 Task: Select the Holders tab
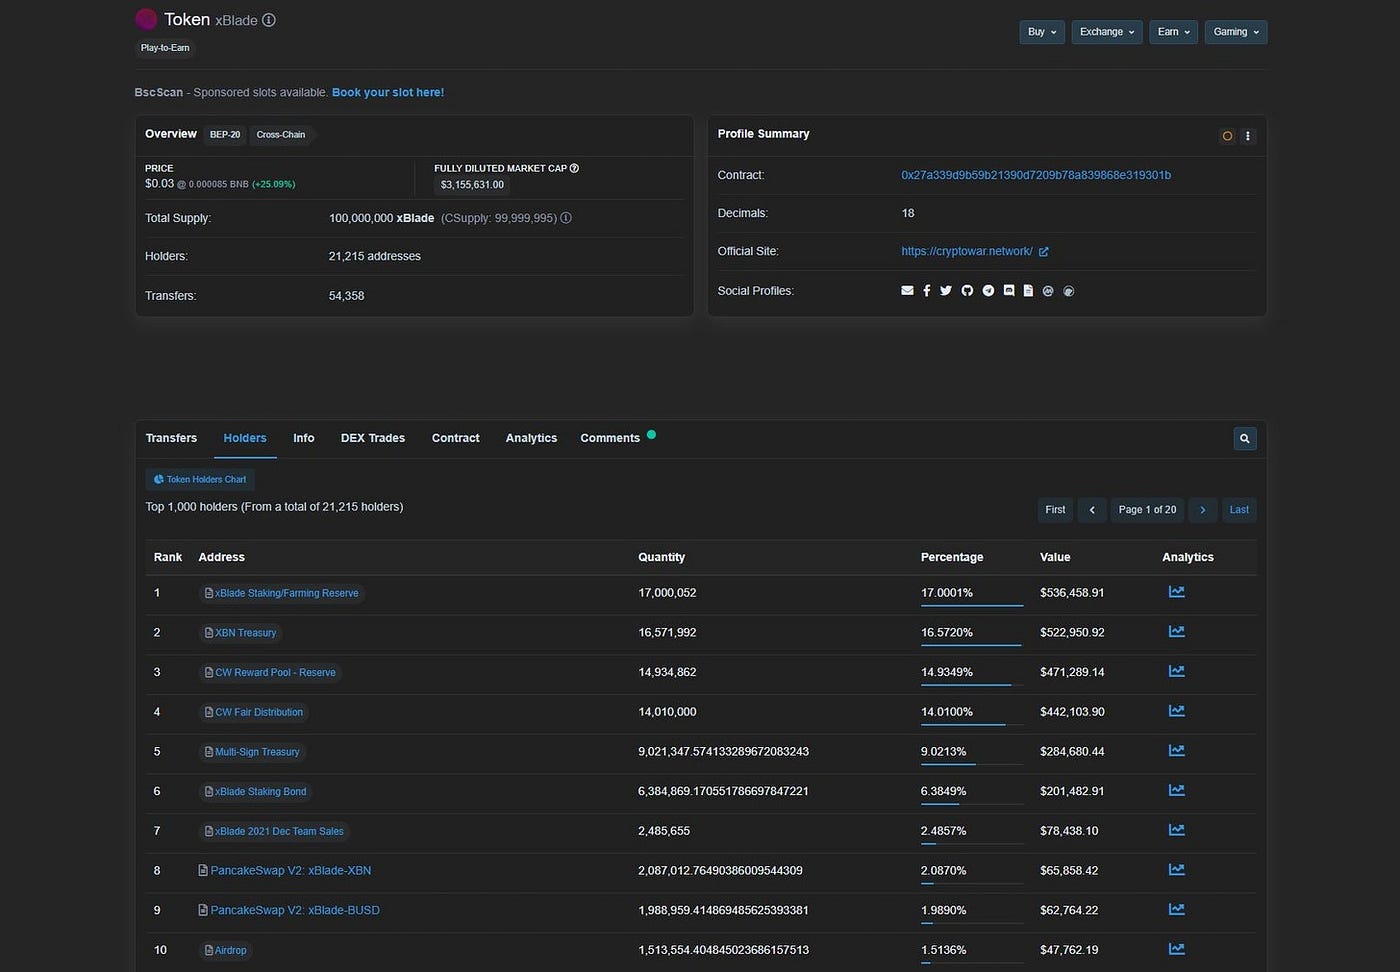(x=245, y=438)
